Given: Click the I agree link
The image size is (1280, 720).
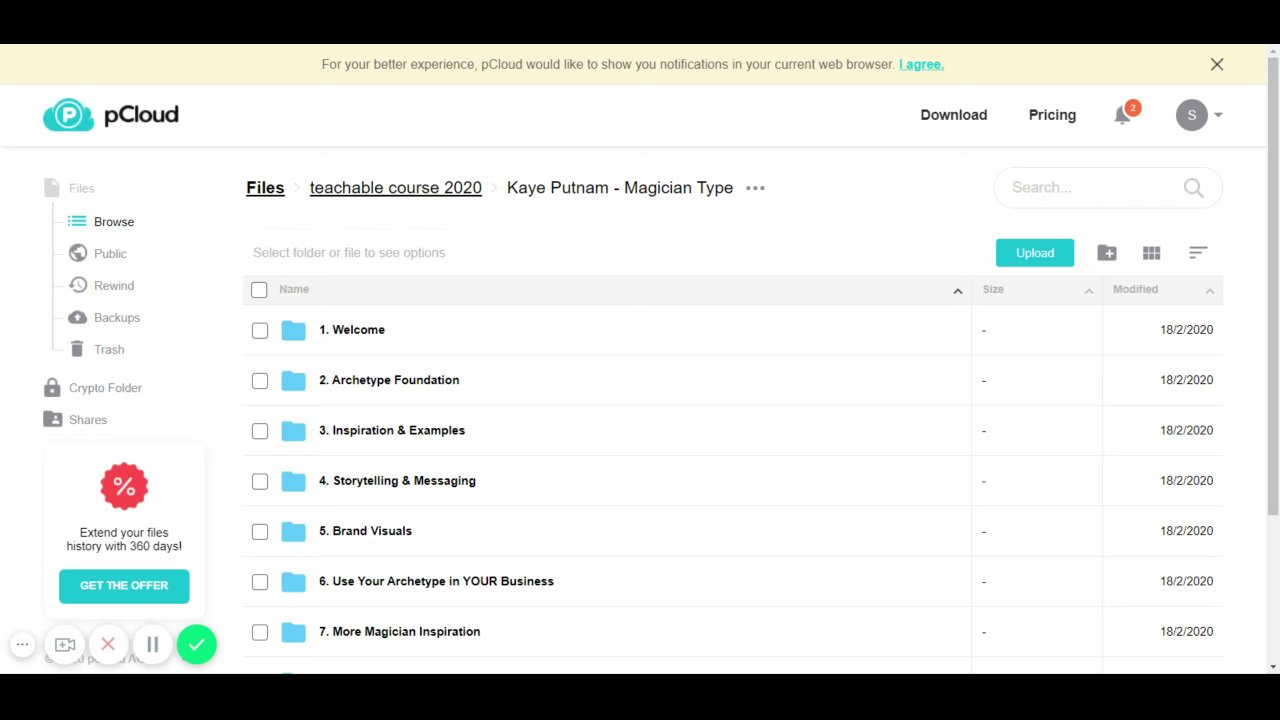Looking at the screenshot, I should pyautogui.click(x=921, y=64).
